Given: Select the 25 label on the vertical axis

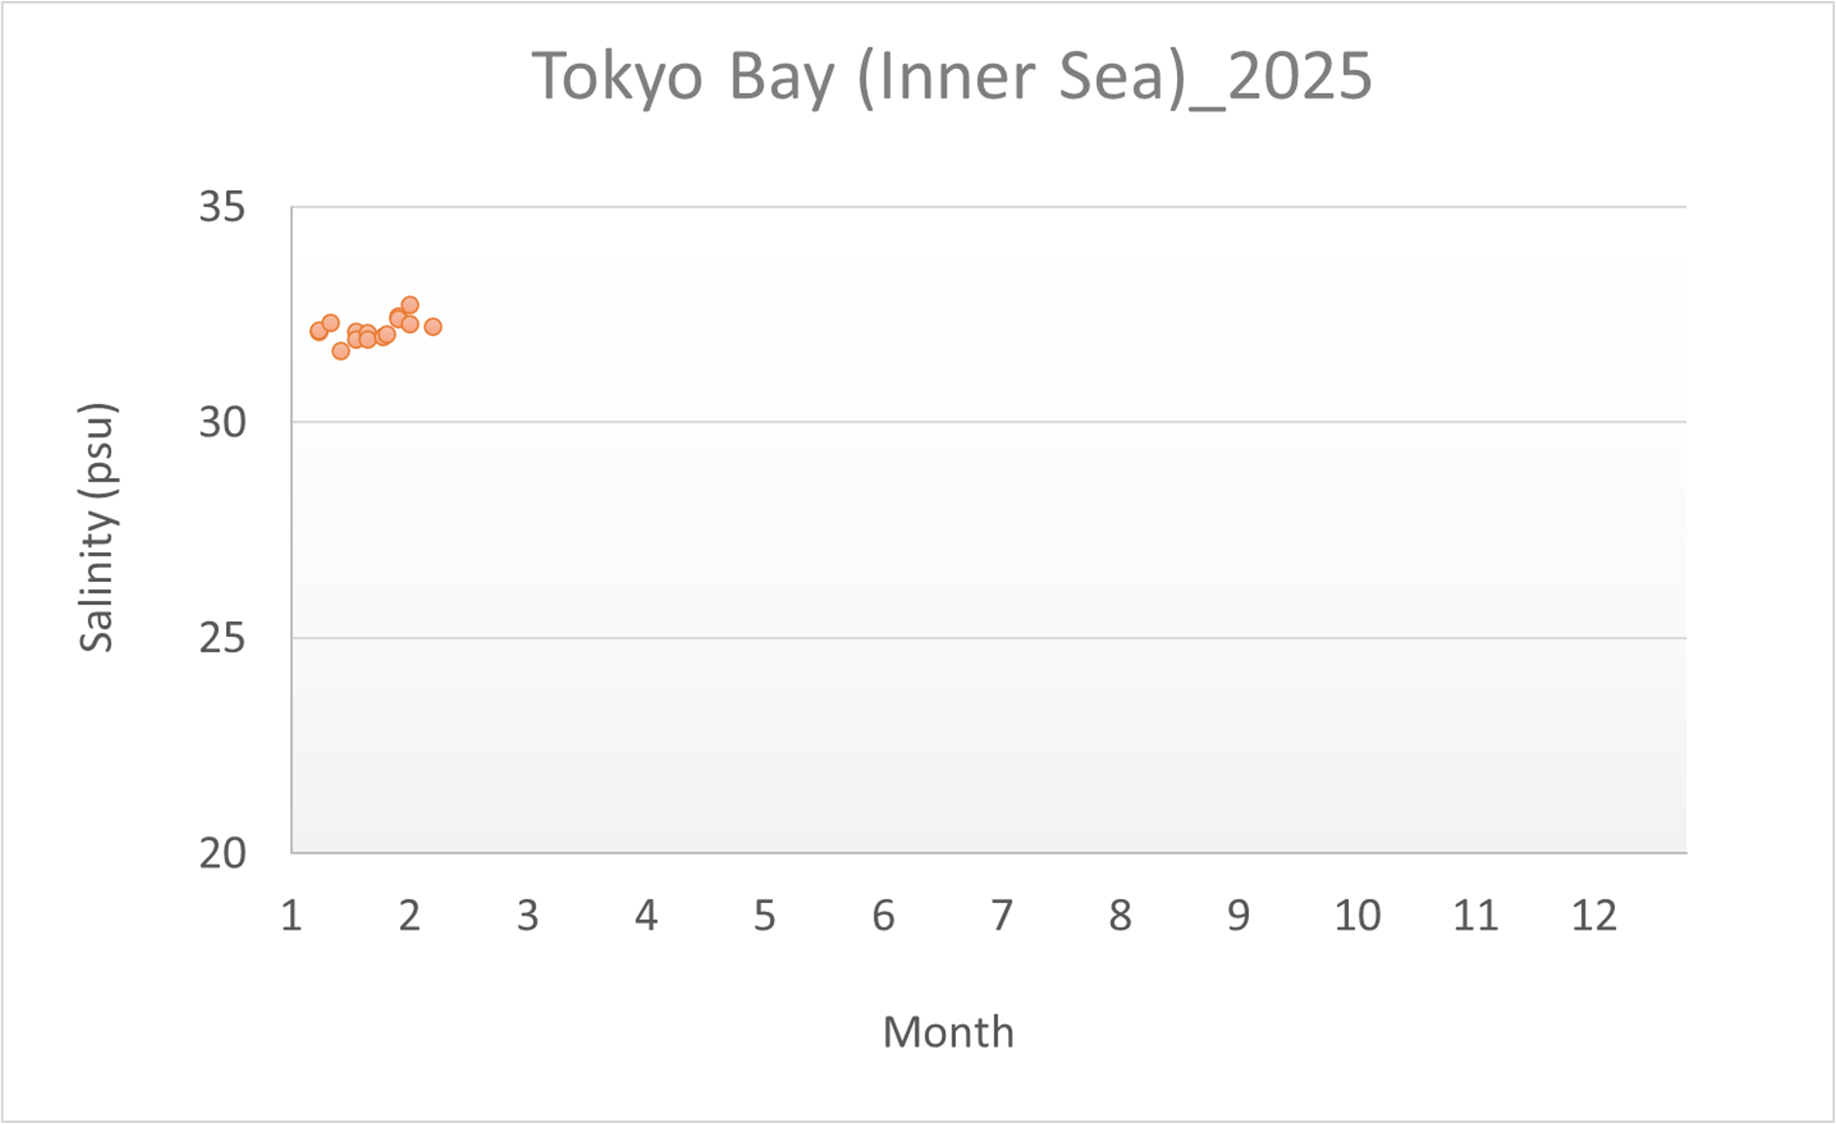Looking at the screenshot, I should (x=222, y=637).
